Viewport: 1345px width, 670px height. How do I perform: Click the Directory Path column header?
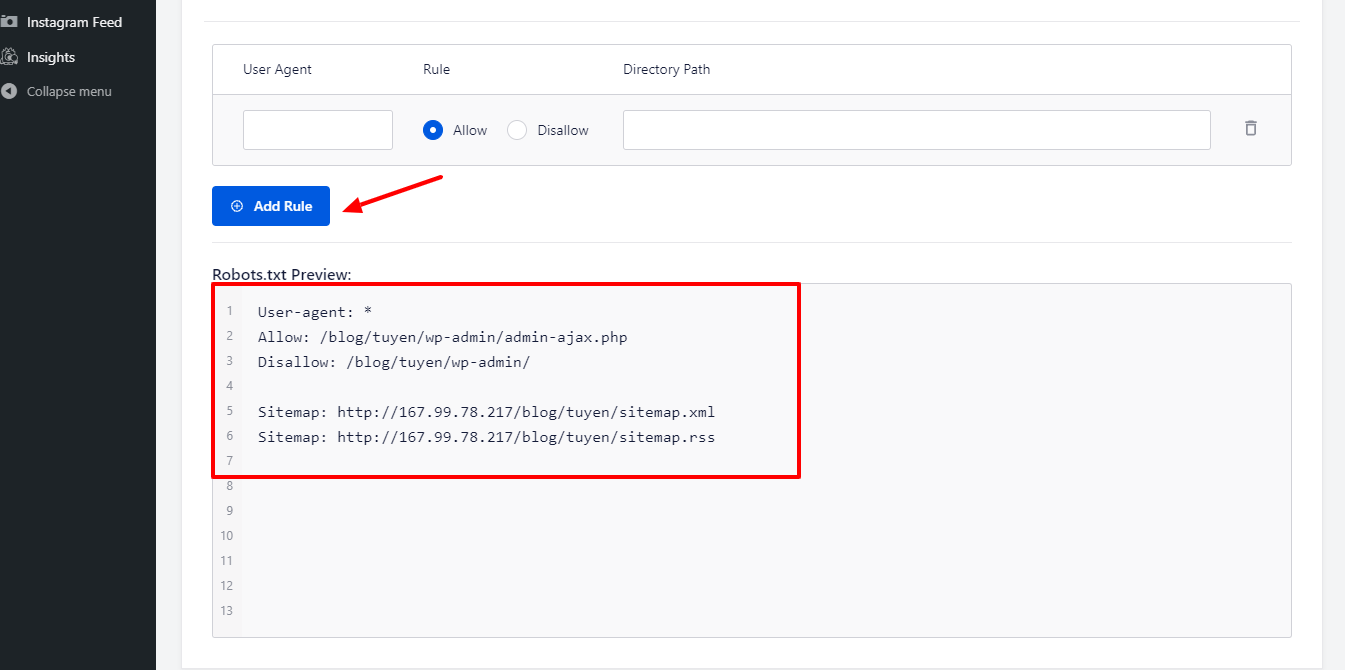(x=666, y=69)
